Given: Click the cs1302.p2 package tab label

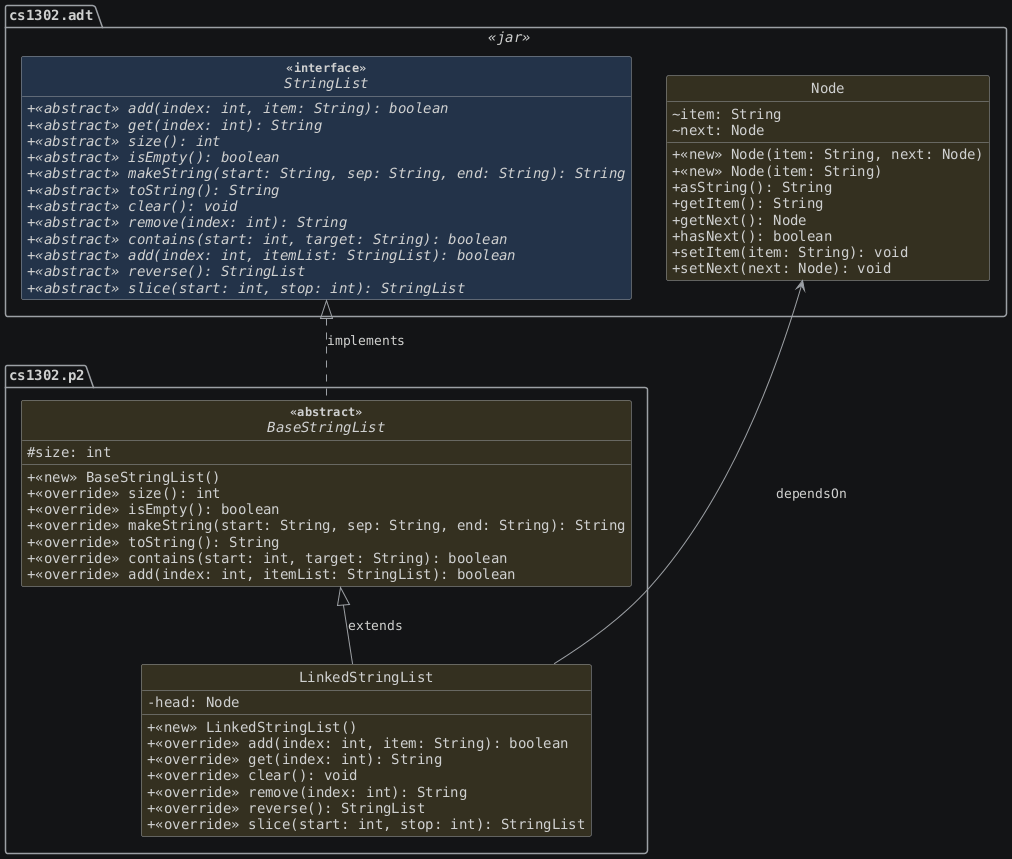Looking at the screenshot, I should 46,376.
